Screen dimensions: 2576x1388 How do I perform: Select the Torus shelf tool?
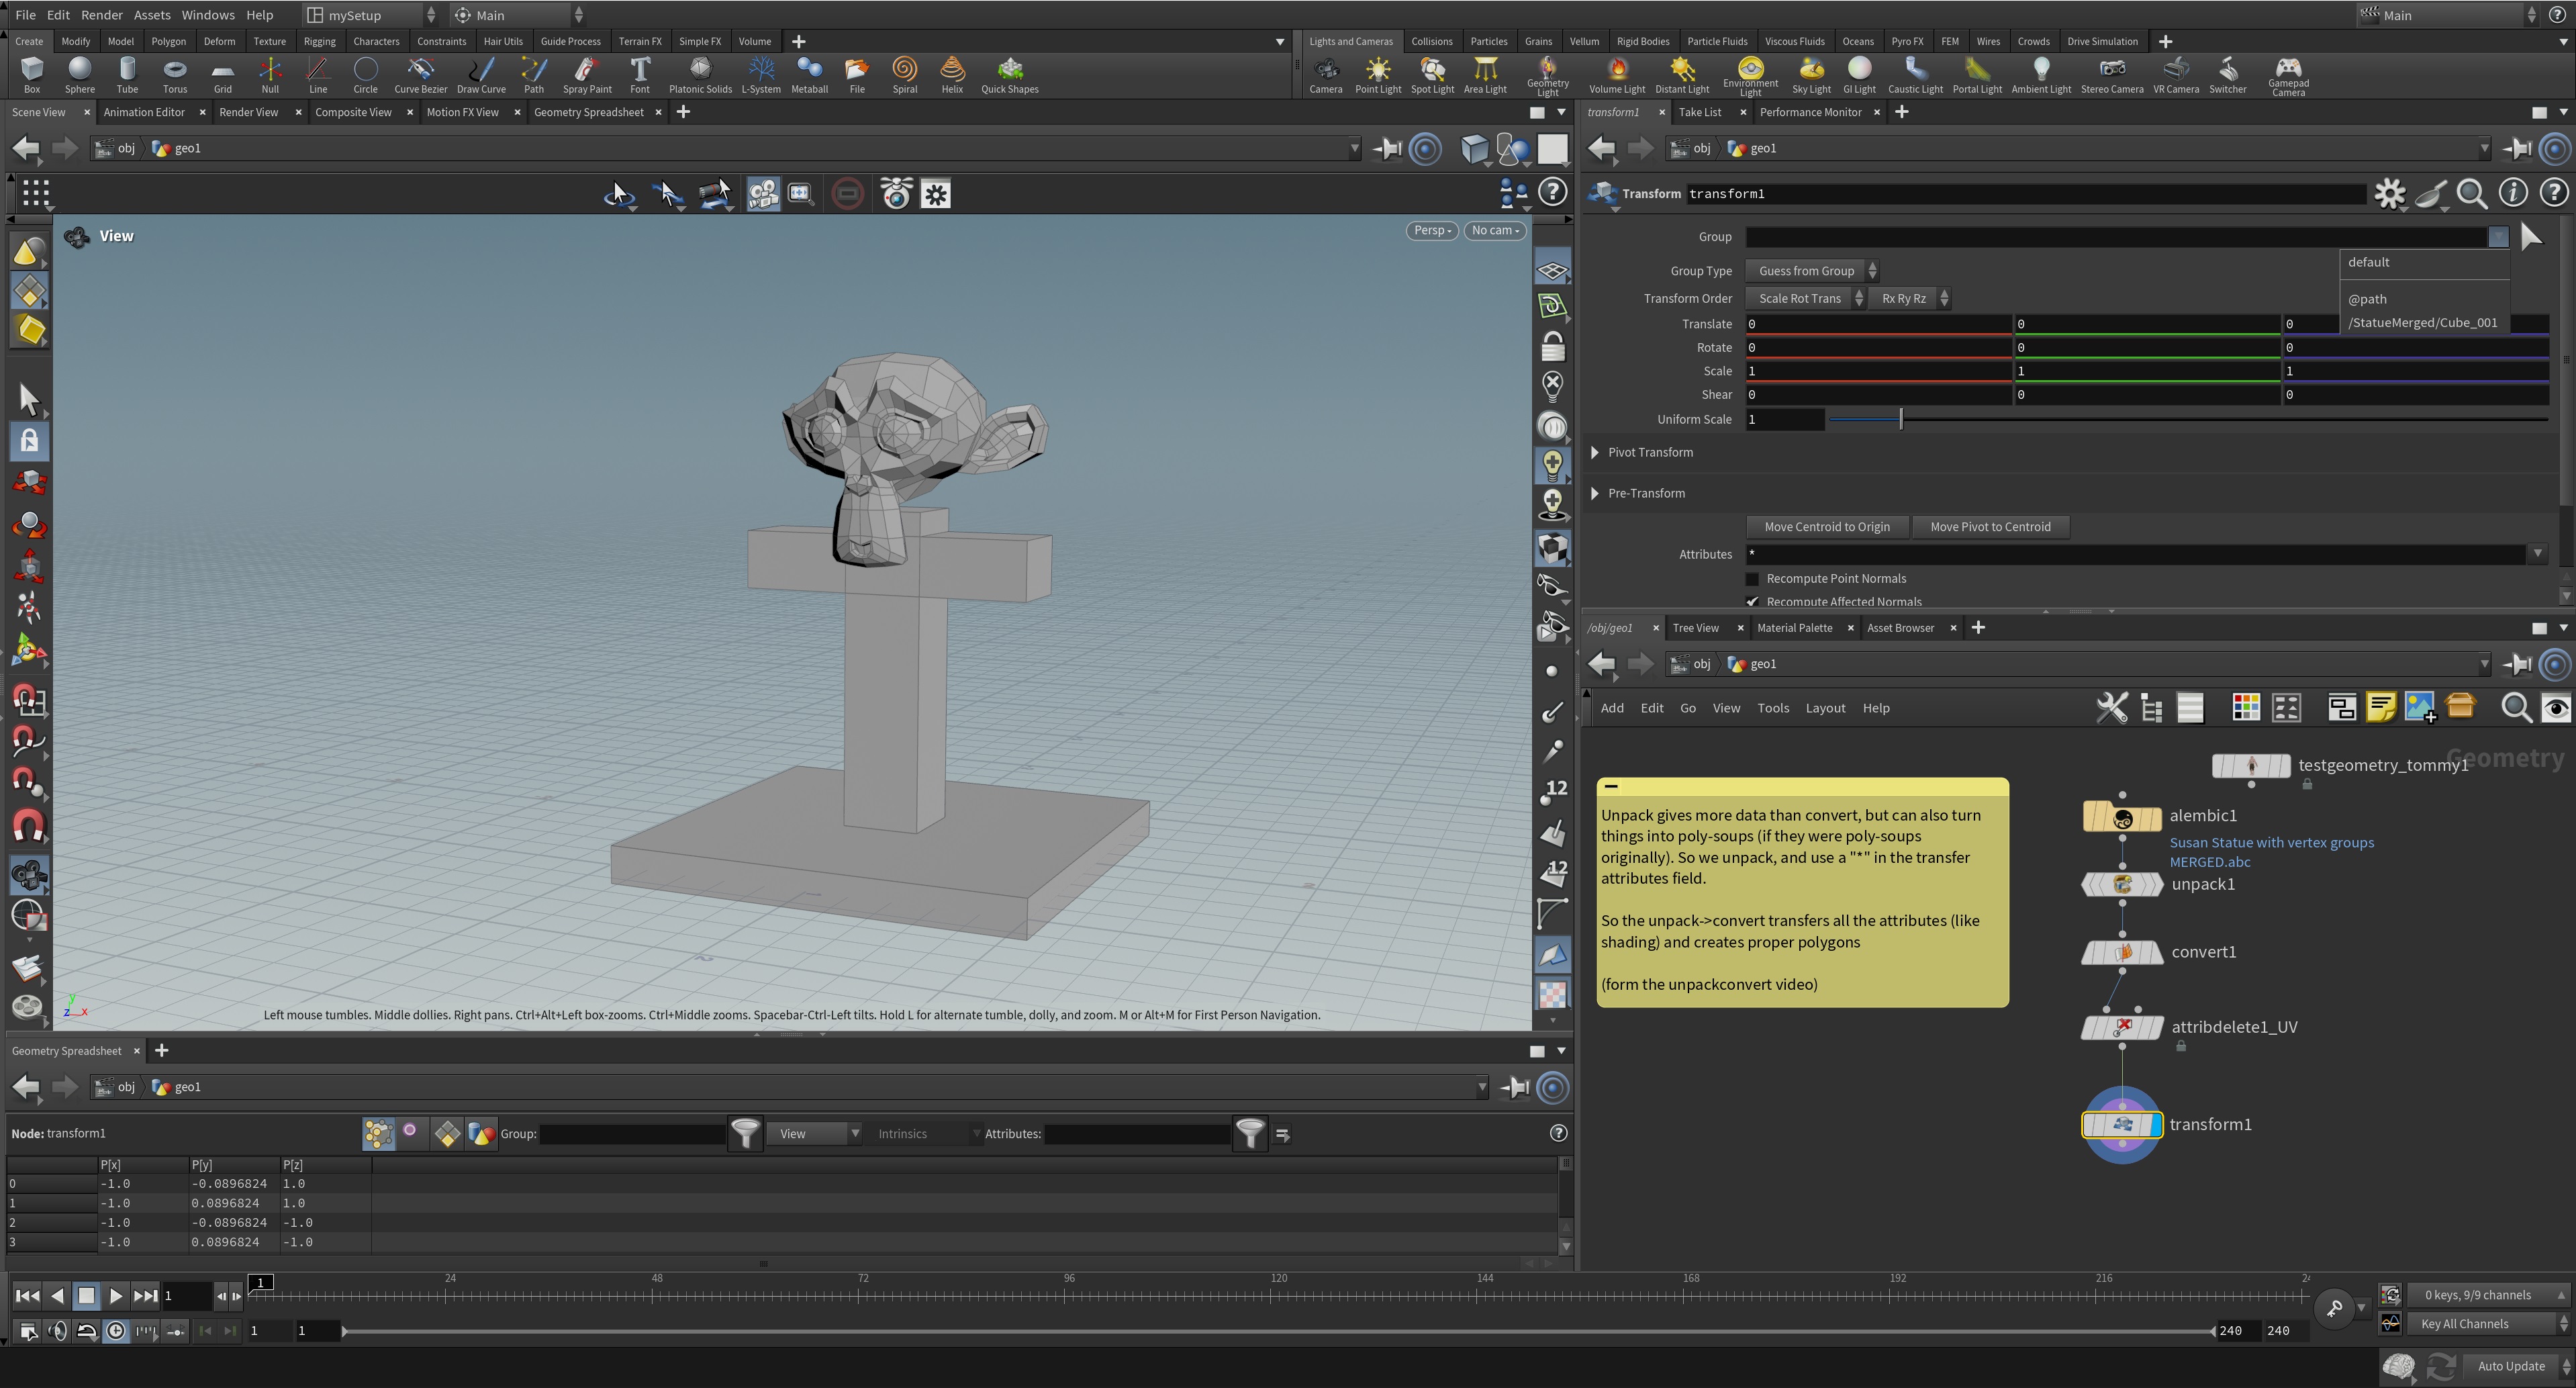click(175, 72)
